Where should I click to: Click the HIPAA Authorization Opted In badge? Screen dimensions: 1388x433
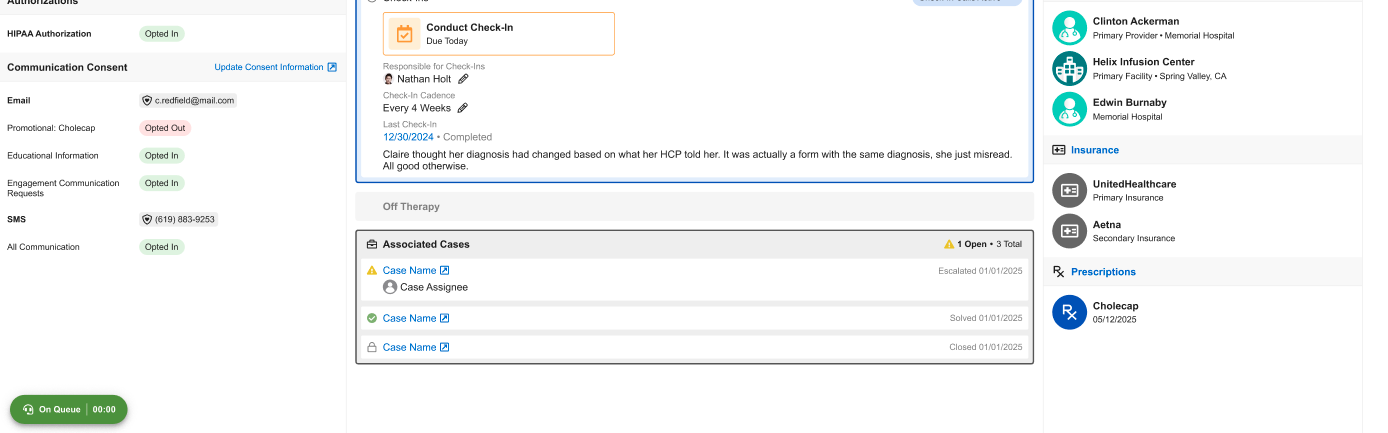162,34
